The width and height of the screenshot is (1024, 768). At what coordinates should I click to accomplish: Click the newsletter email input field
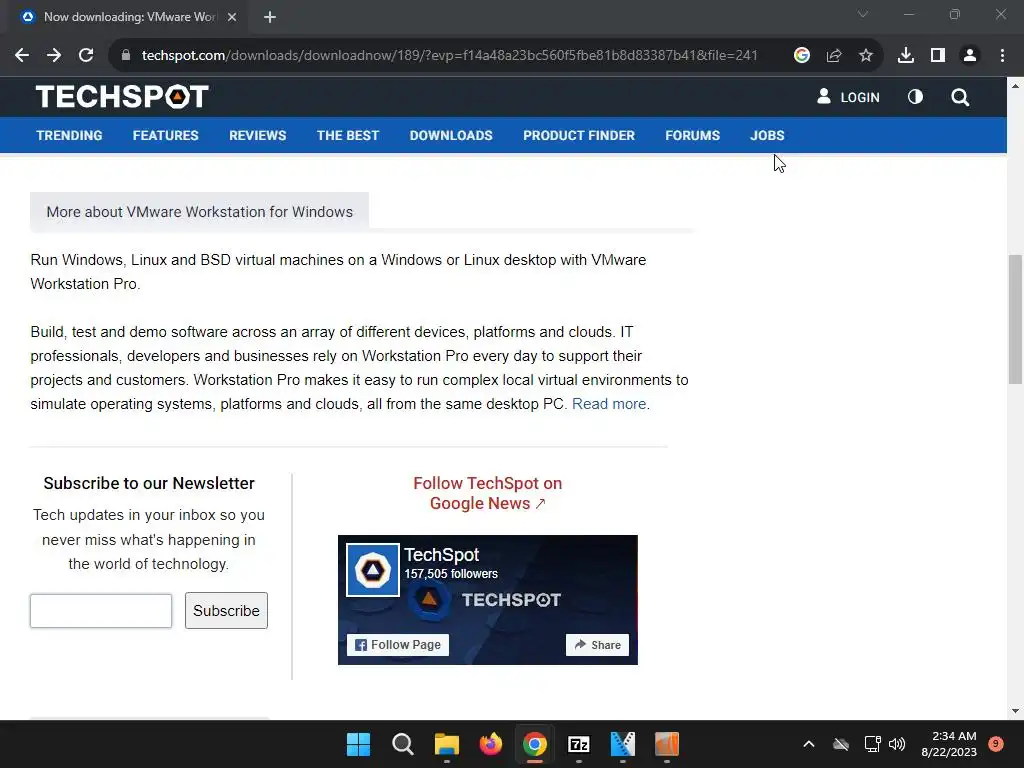tap(101, 611)
